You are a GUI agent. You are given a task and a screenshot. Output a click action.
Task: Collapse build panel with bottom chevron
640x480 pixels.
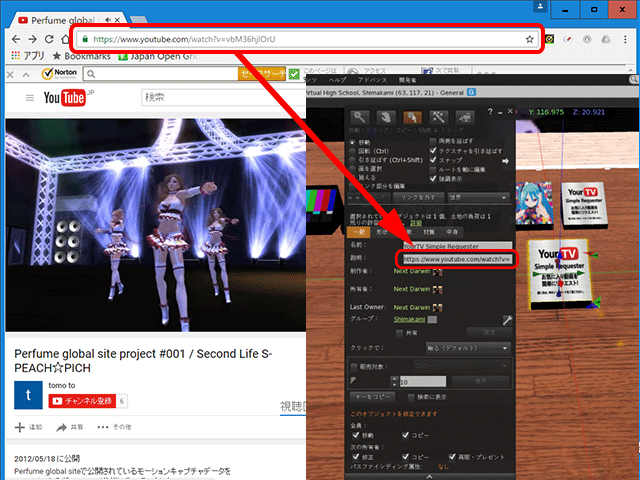pyautogui.click(x=429, y=476)
